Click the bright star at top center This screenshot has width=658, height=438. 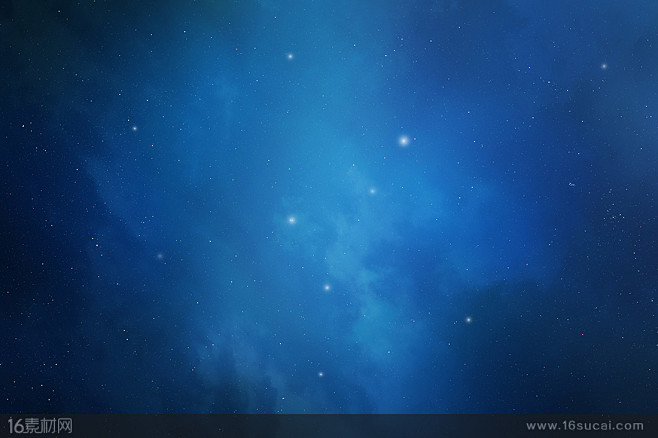tap(290, 56)
